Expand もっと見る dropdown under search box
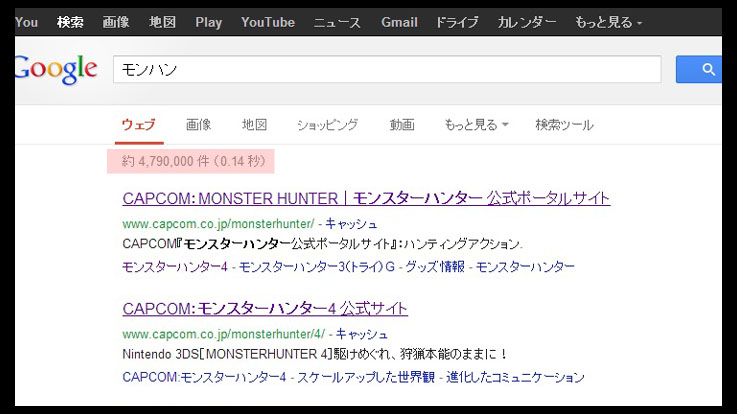This screenshot has width=737, height=414. (x=476, y=125)
